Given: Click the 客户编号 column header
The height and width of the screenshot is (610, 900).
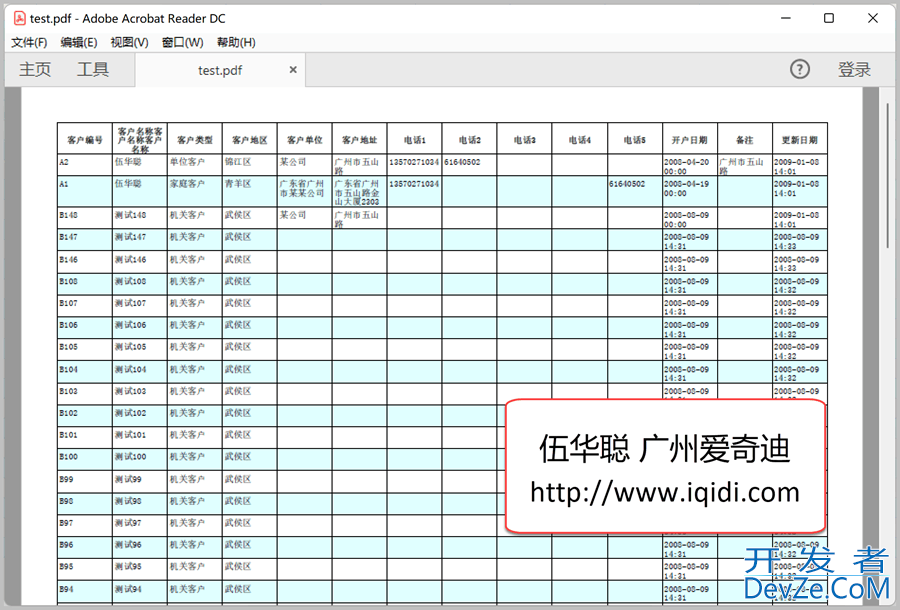Looking at the screenshot, I should click(x=85, y=139).
